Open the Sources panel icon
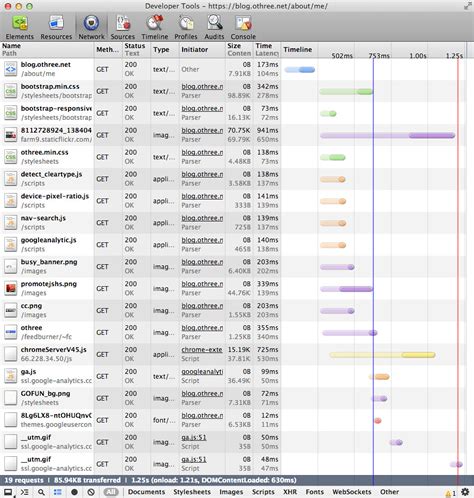 123,23
